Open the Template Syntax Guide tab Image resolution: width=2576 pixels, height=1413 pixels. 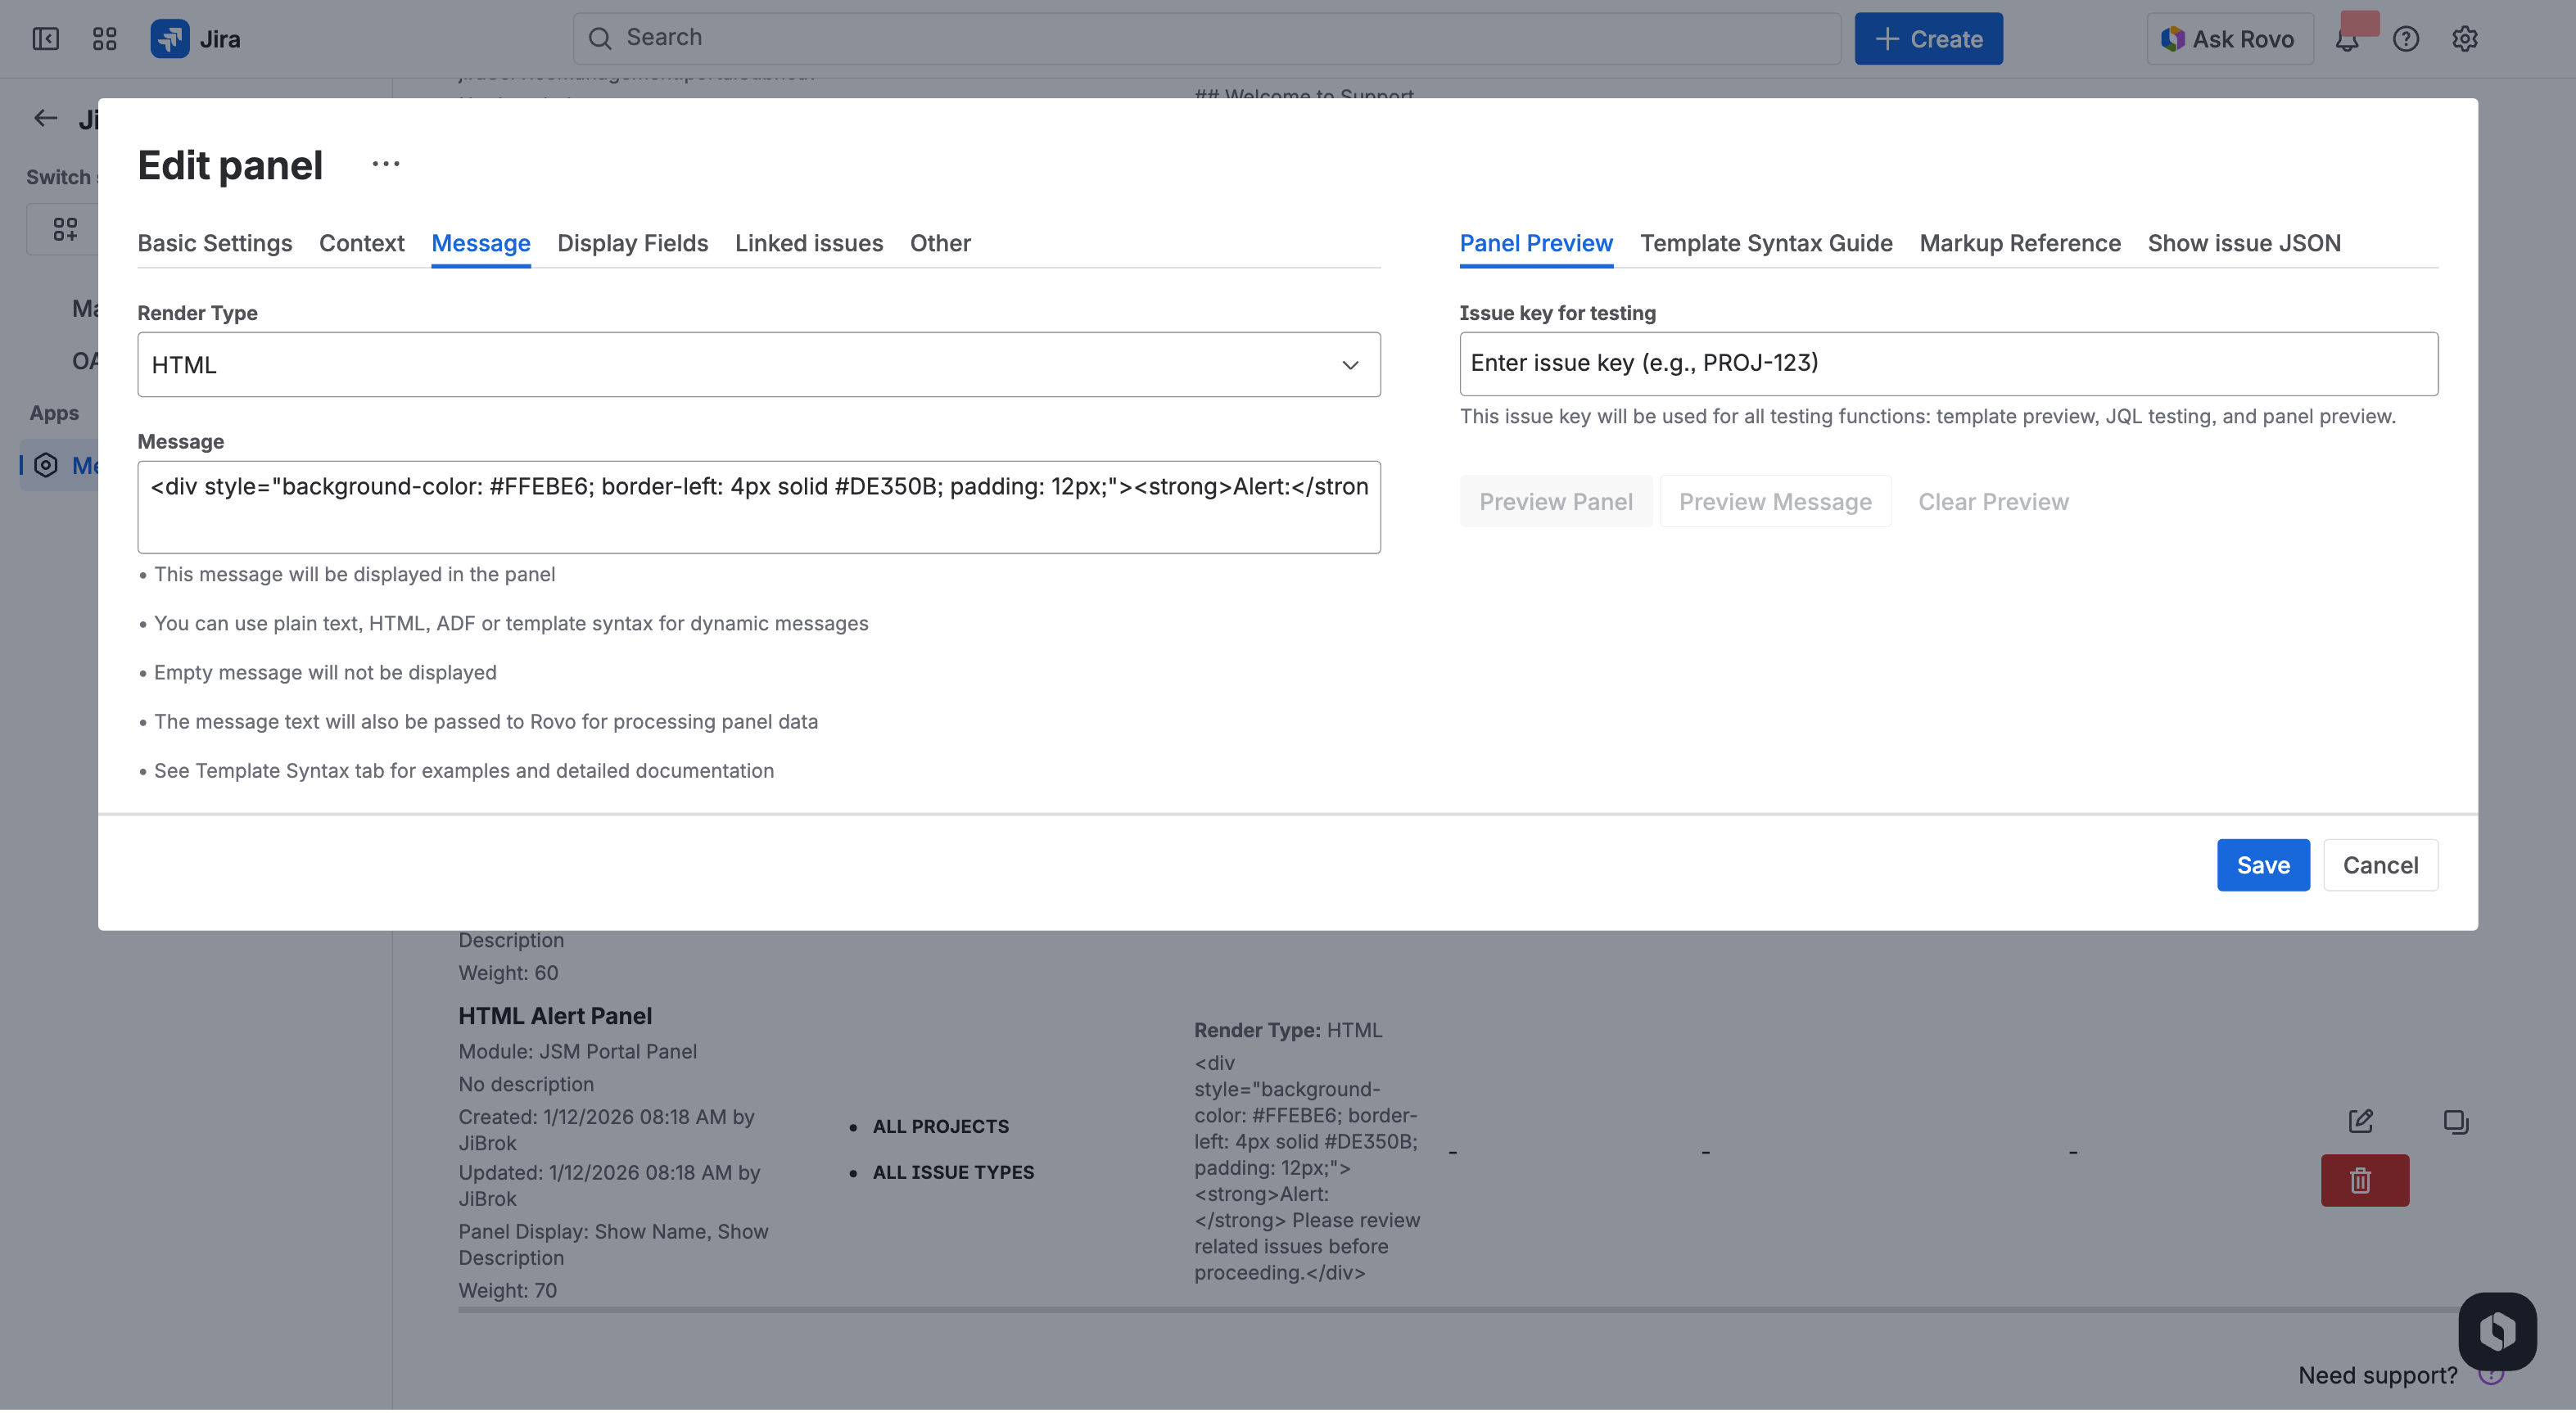1766,243
